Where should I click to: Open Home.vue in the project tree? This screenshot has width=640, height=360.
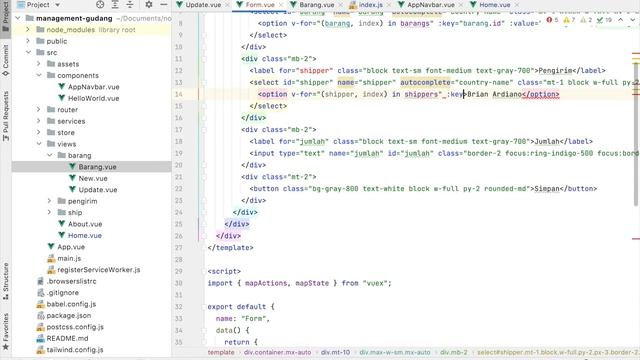coord(84,236)
